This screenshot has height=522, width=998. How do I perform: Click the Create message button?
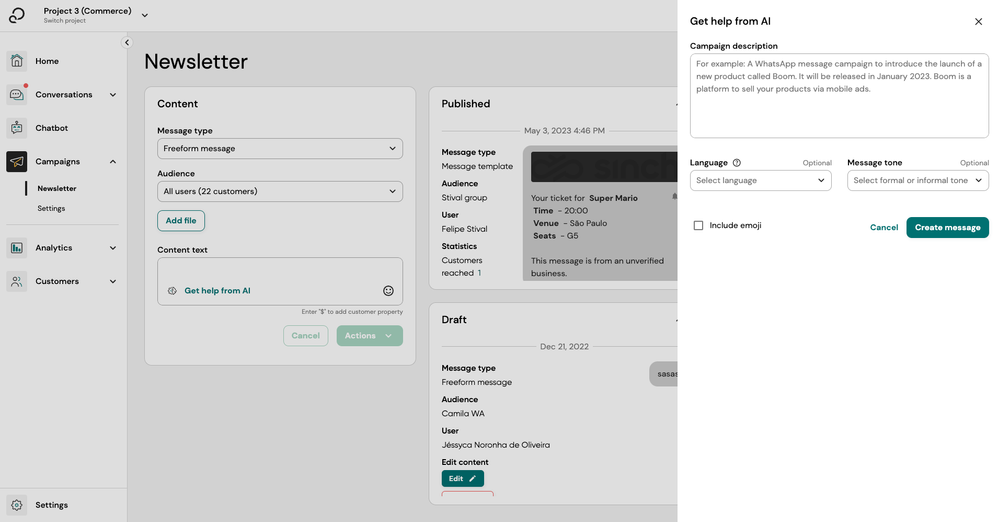[948, 227]
